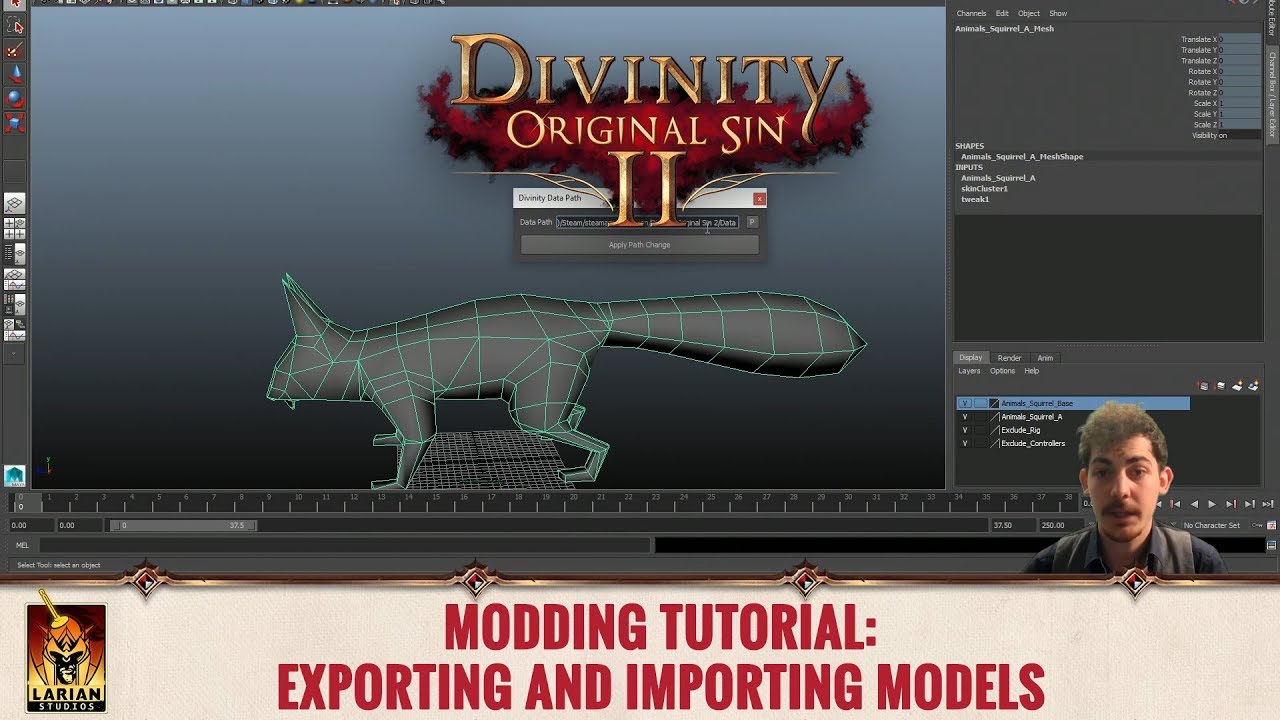Screen dimensions: 1280x720
Task: Toggle the auto key button
Action: (1257, 525)
